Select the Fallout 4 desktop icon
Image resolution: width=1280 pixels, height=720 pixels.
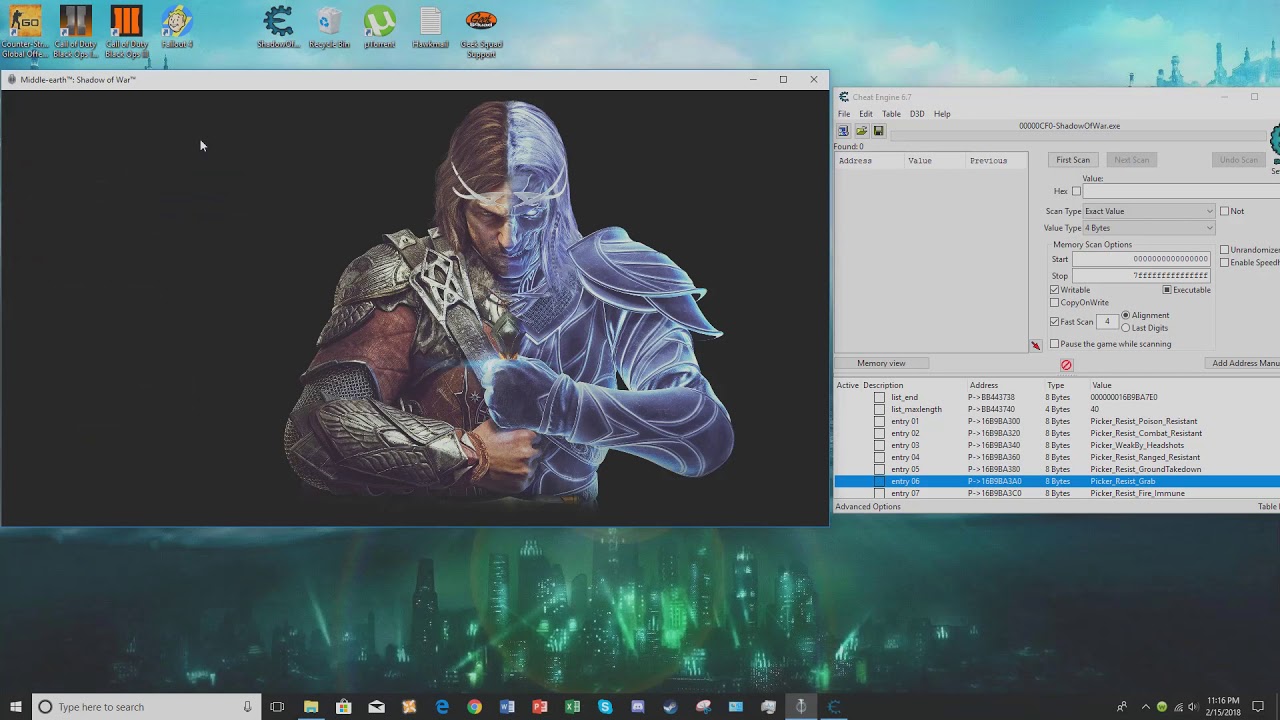177,27
